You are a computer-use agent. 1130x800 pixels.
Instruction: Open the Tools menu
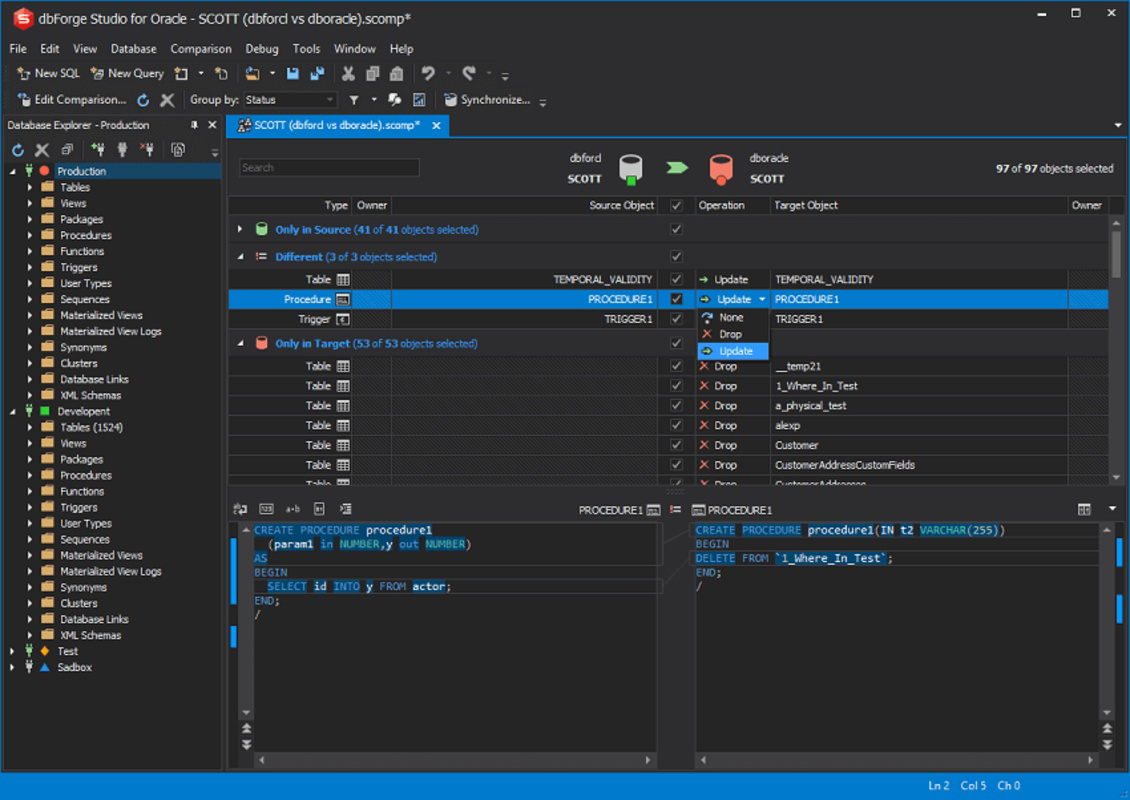coord(306,48)
